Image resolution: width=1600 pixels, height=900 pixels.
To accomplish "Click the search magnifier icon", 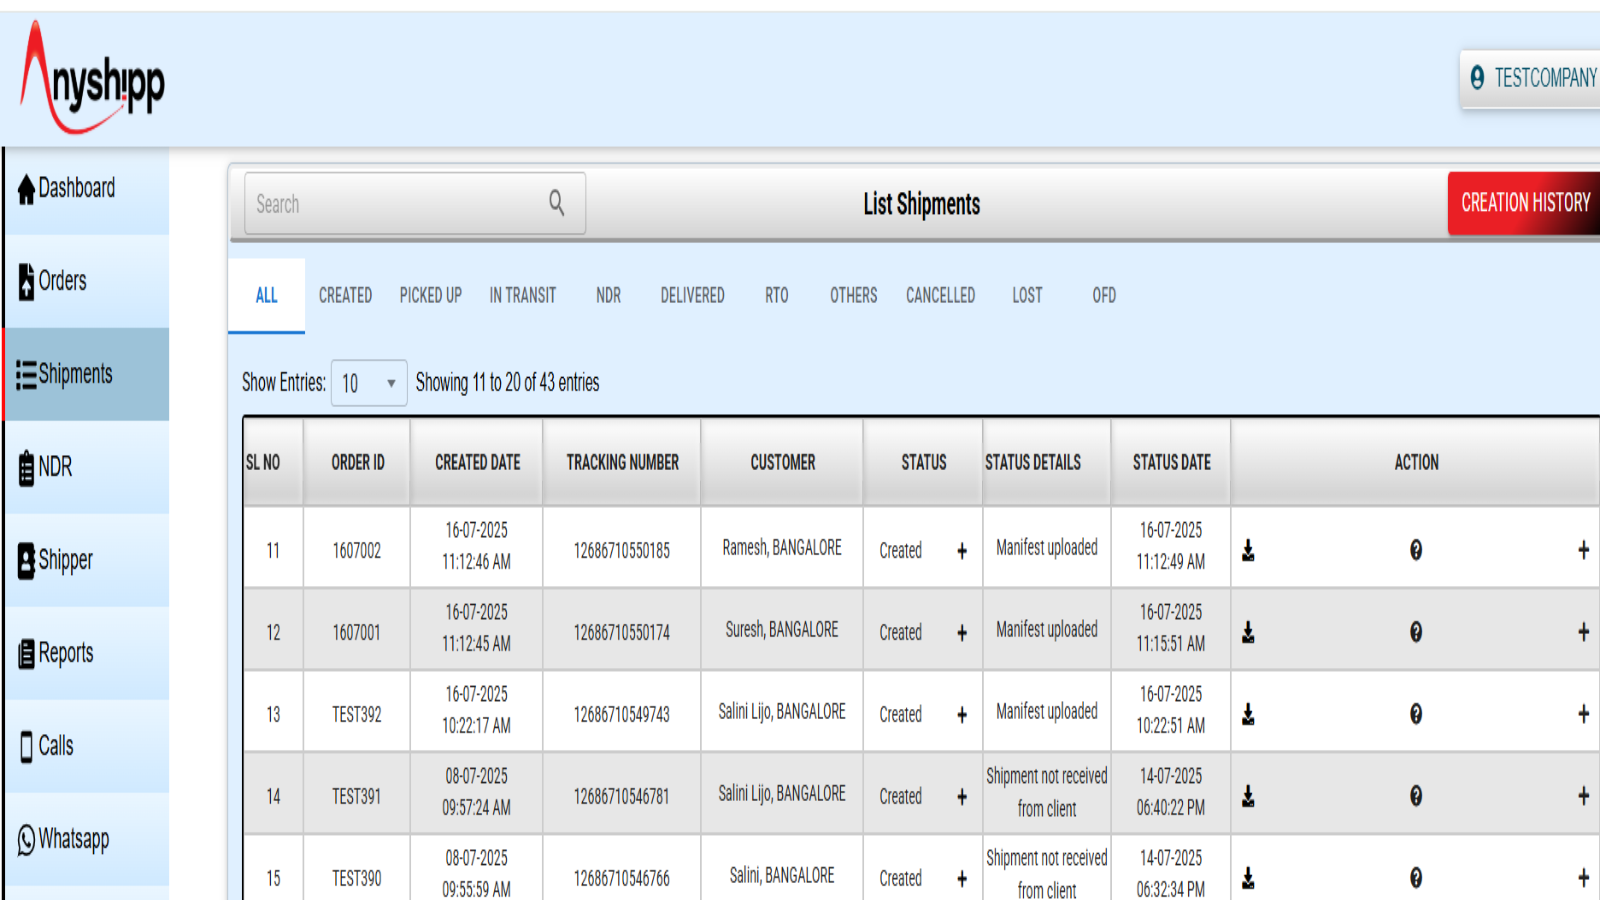I will (557, 203).
